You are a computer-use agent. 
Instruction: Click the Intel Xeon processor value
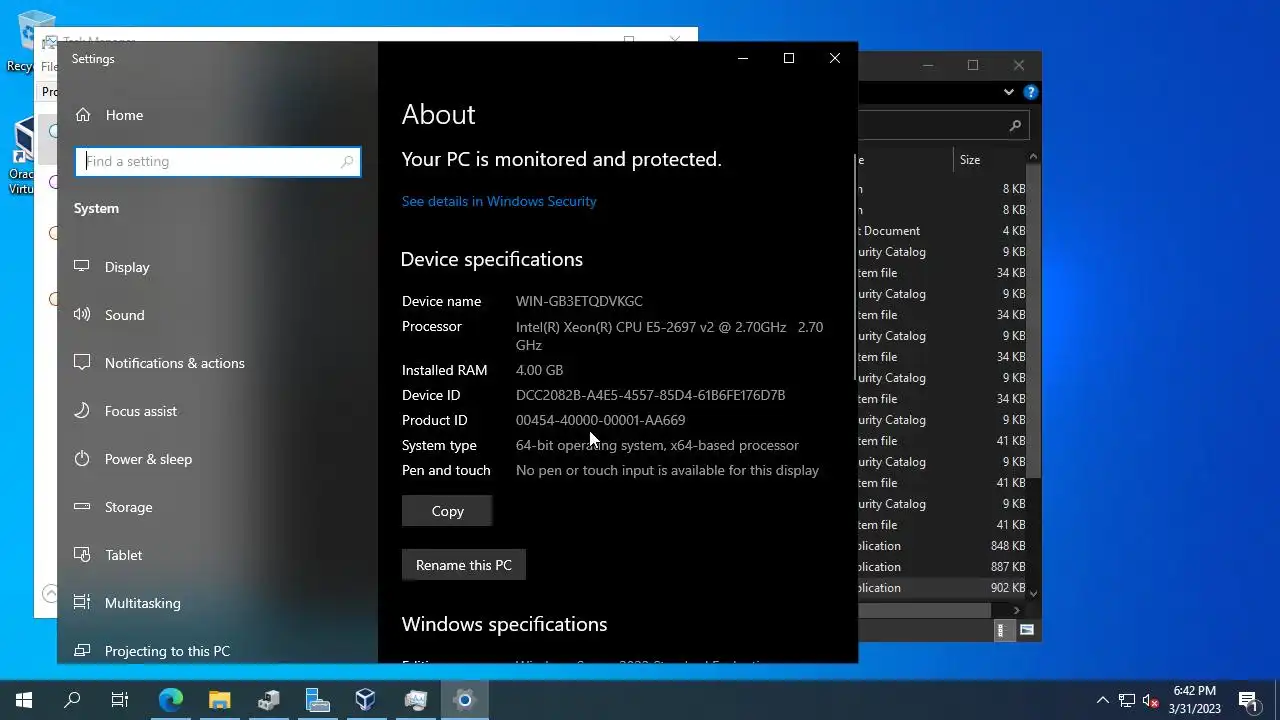tap(669, 336)
